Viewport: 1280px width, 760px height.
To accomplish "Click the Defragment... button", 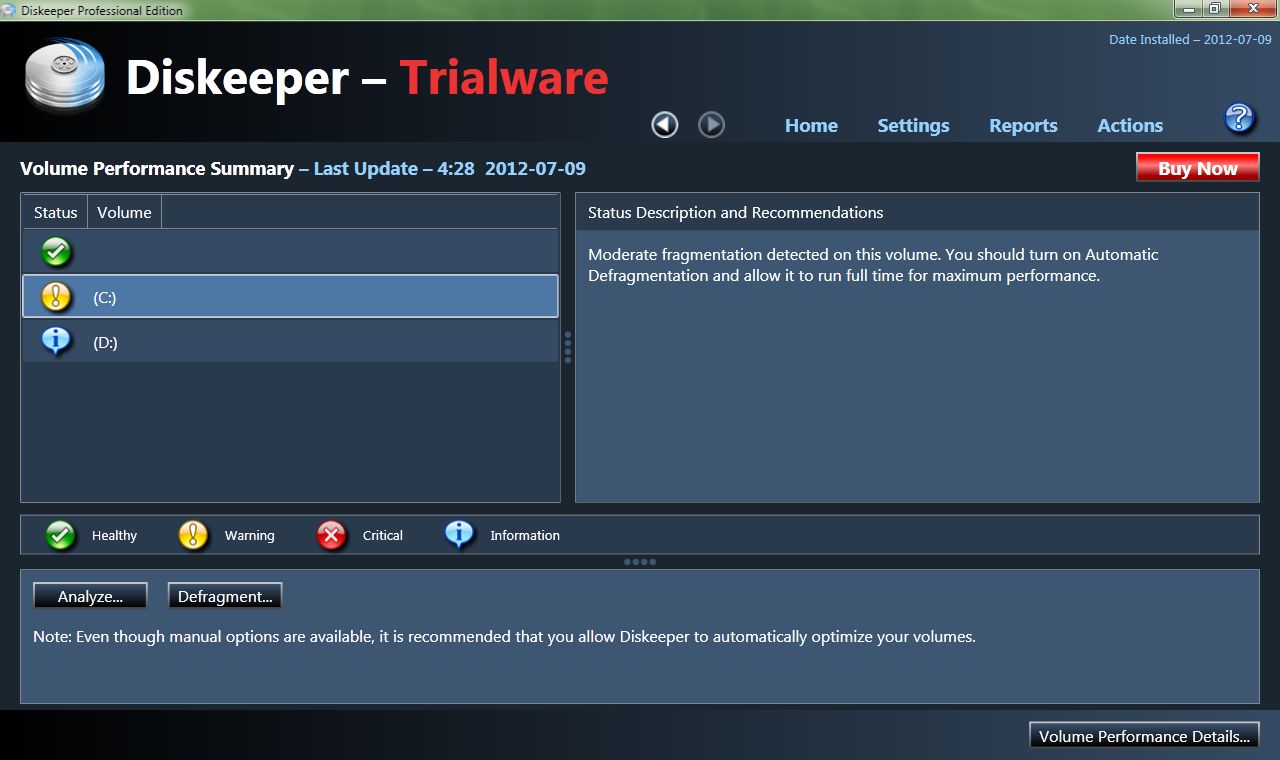I will (225, 596).
